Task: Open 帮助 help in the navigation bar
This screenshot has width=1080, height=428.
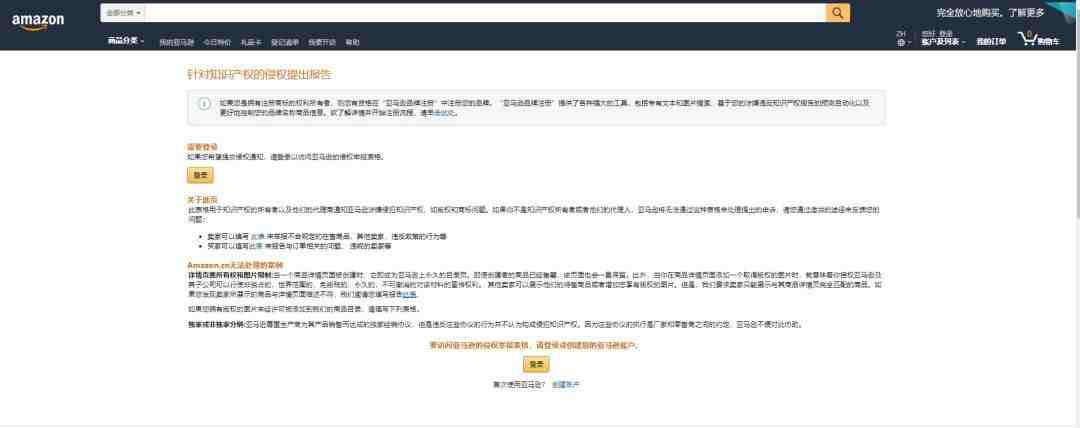Action: [352, 42]
